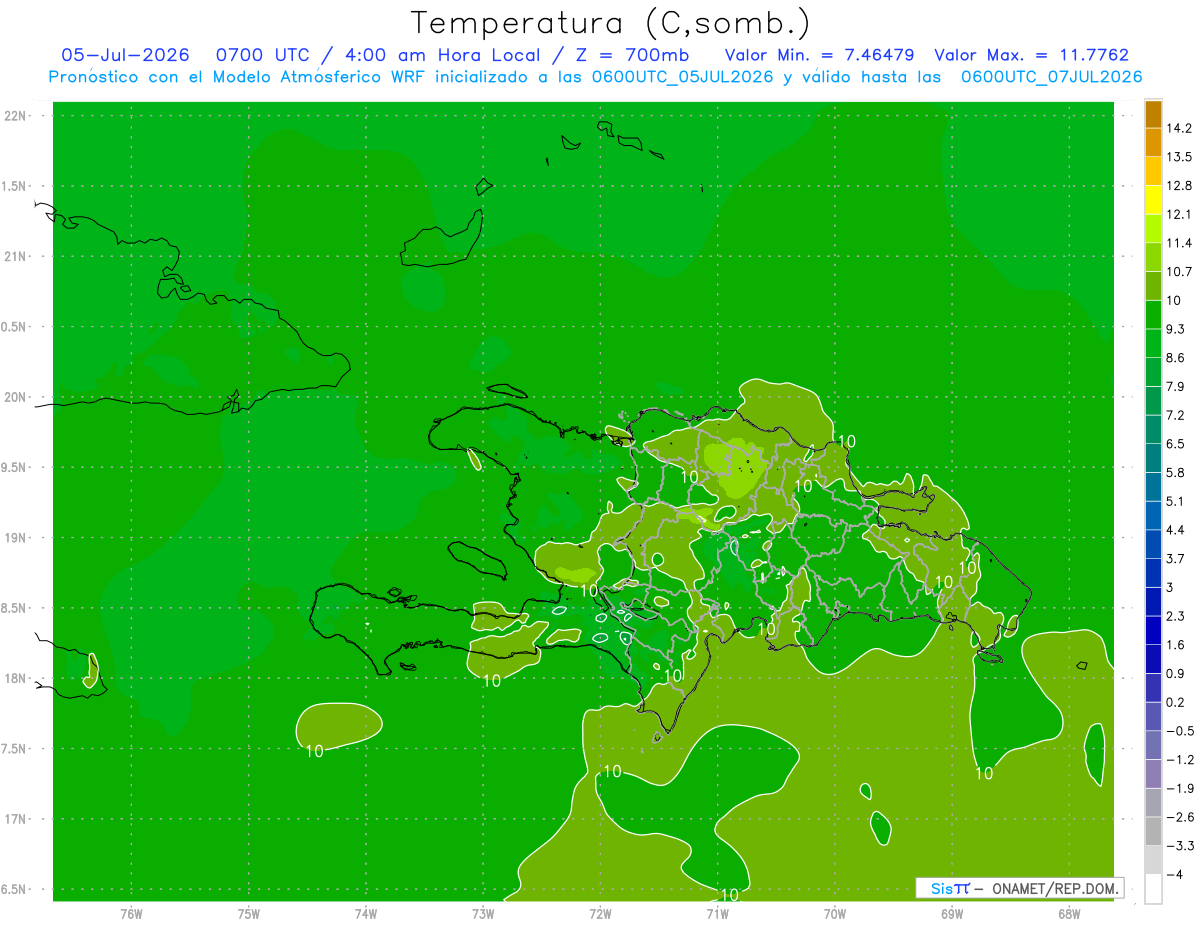Select the pressure level text "Z = 700mb"
1200x927 pixels.
(632, 55)
